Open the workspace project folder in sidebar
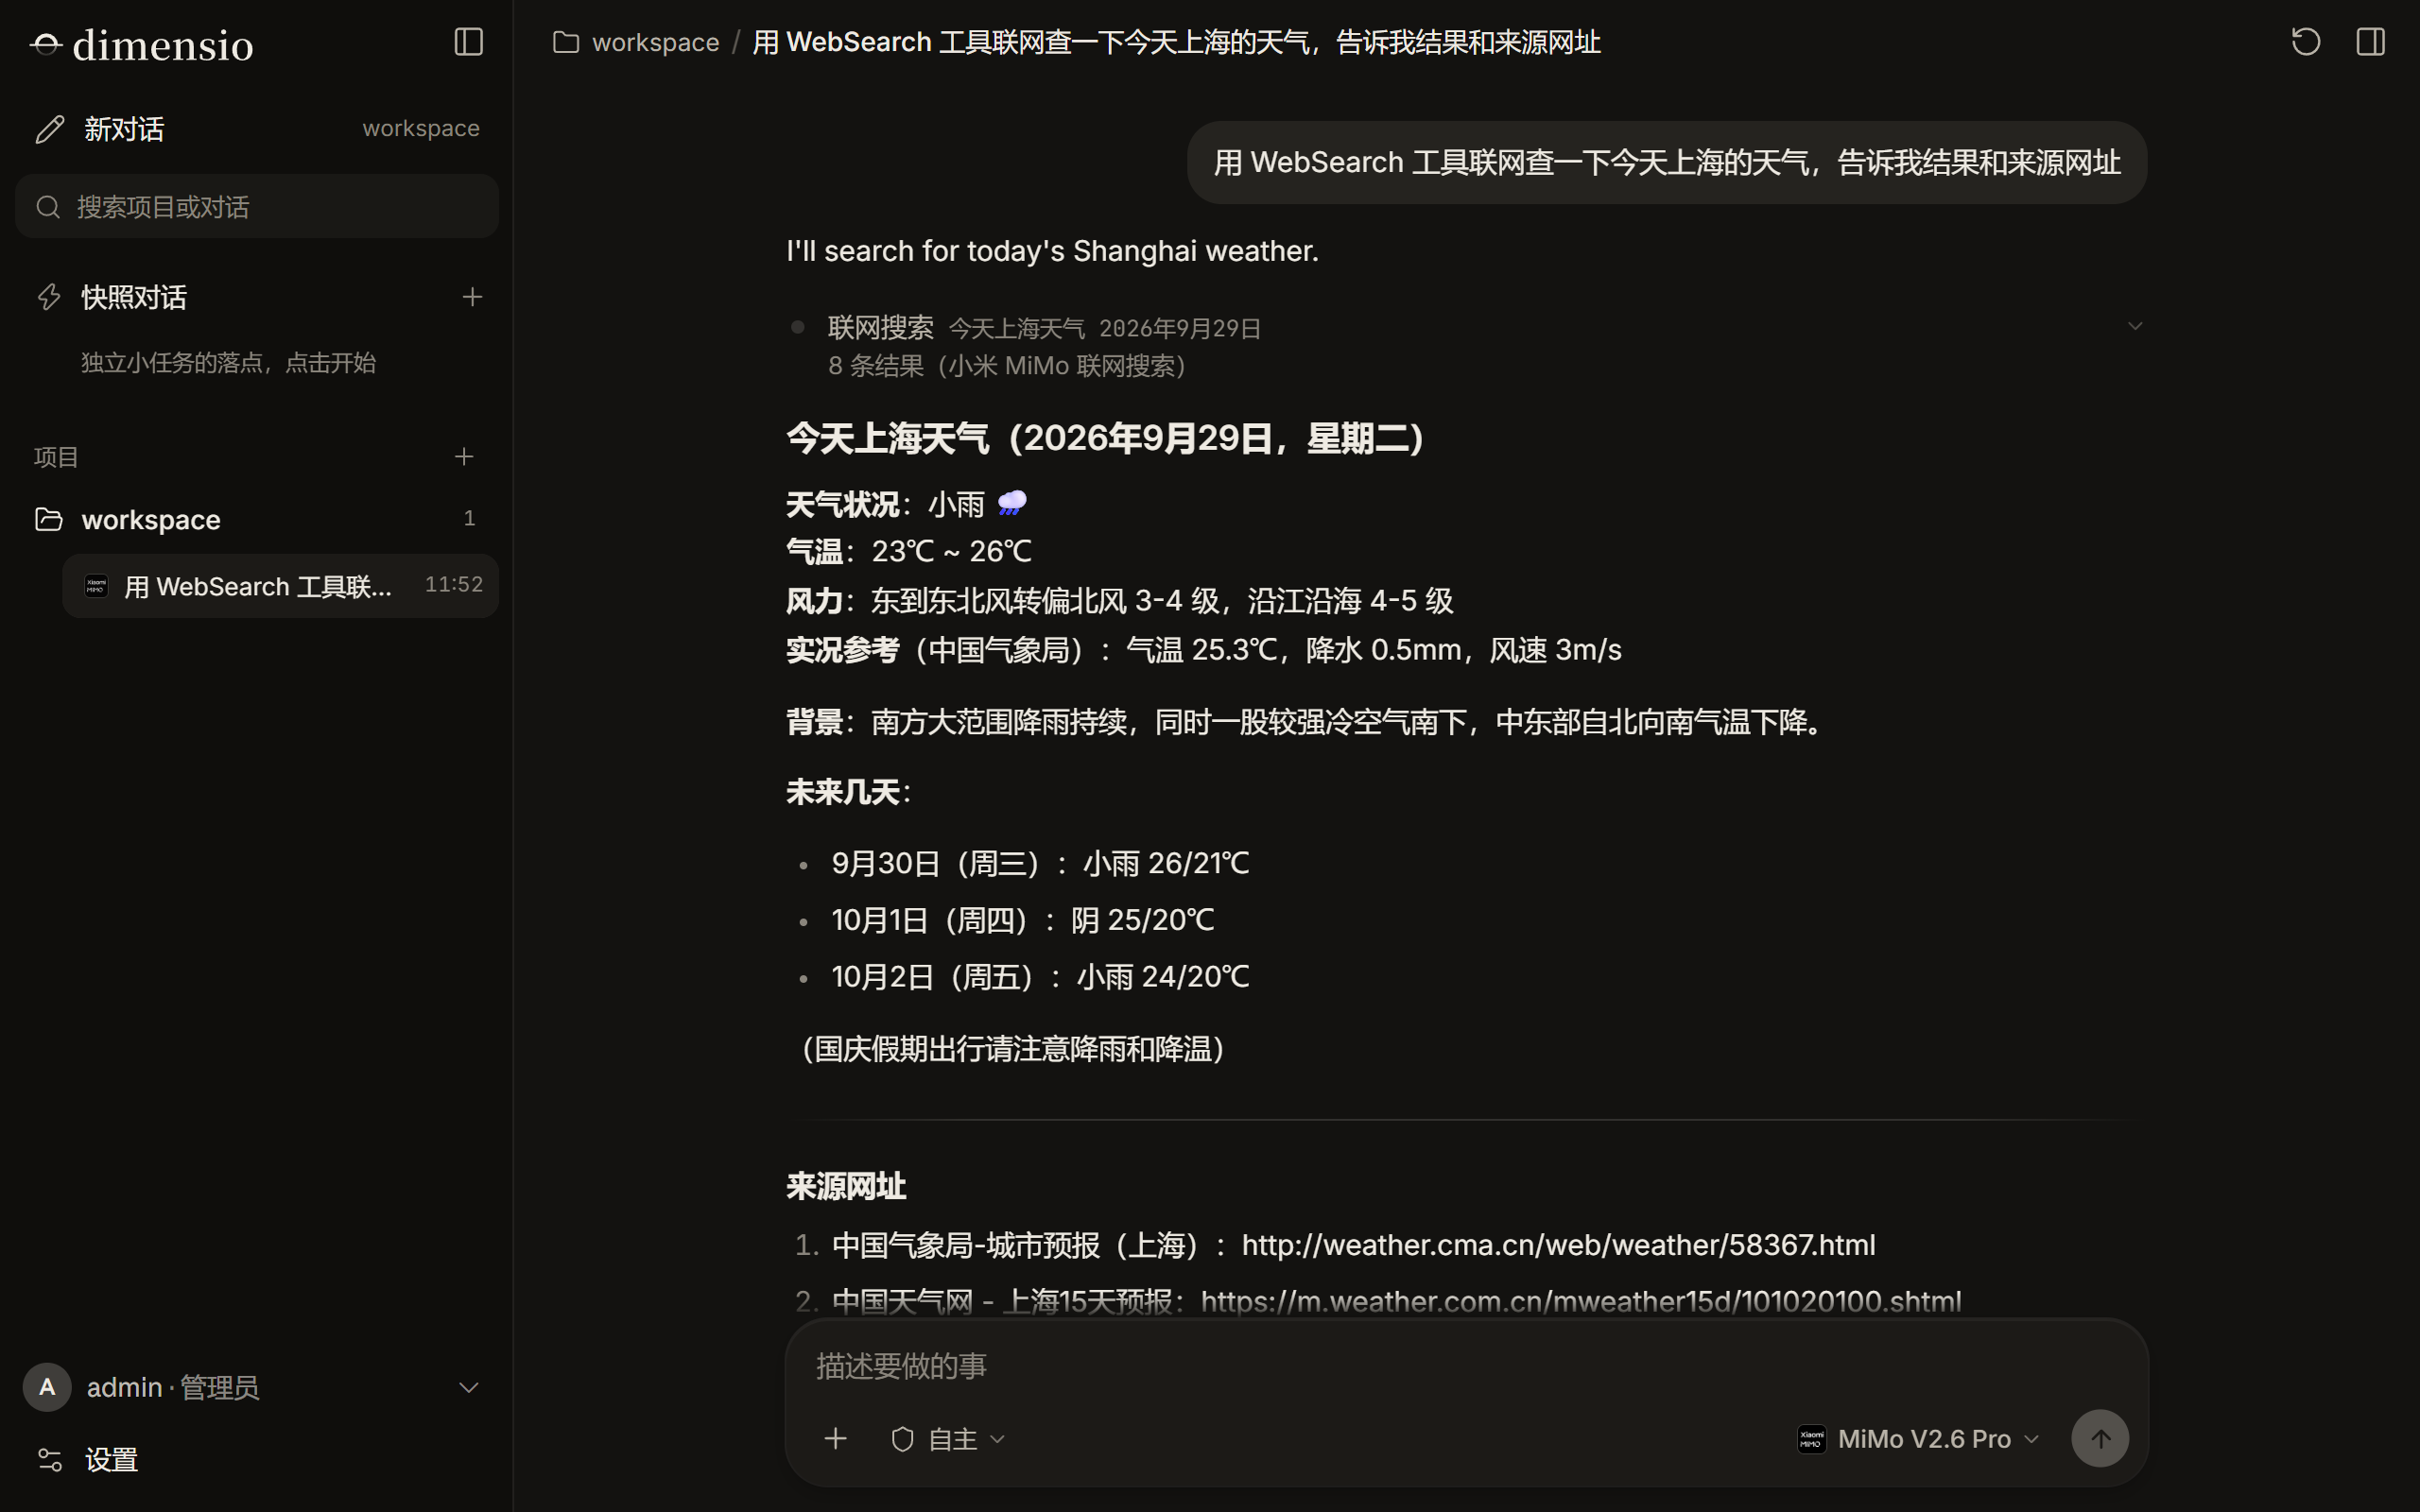 tap(257, 519)
